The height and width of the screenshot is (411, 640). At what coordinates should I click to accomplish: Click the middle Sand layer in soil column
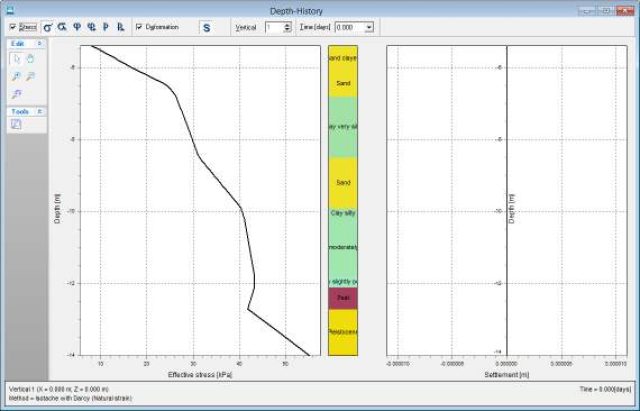(x=343, y=182)
